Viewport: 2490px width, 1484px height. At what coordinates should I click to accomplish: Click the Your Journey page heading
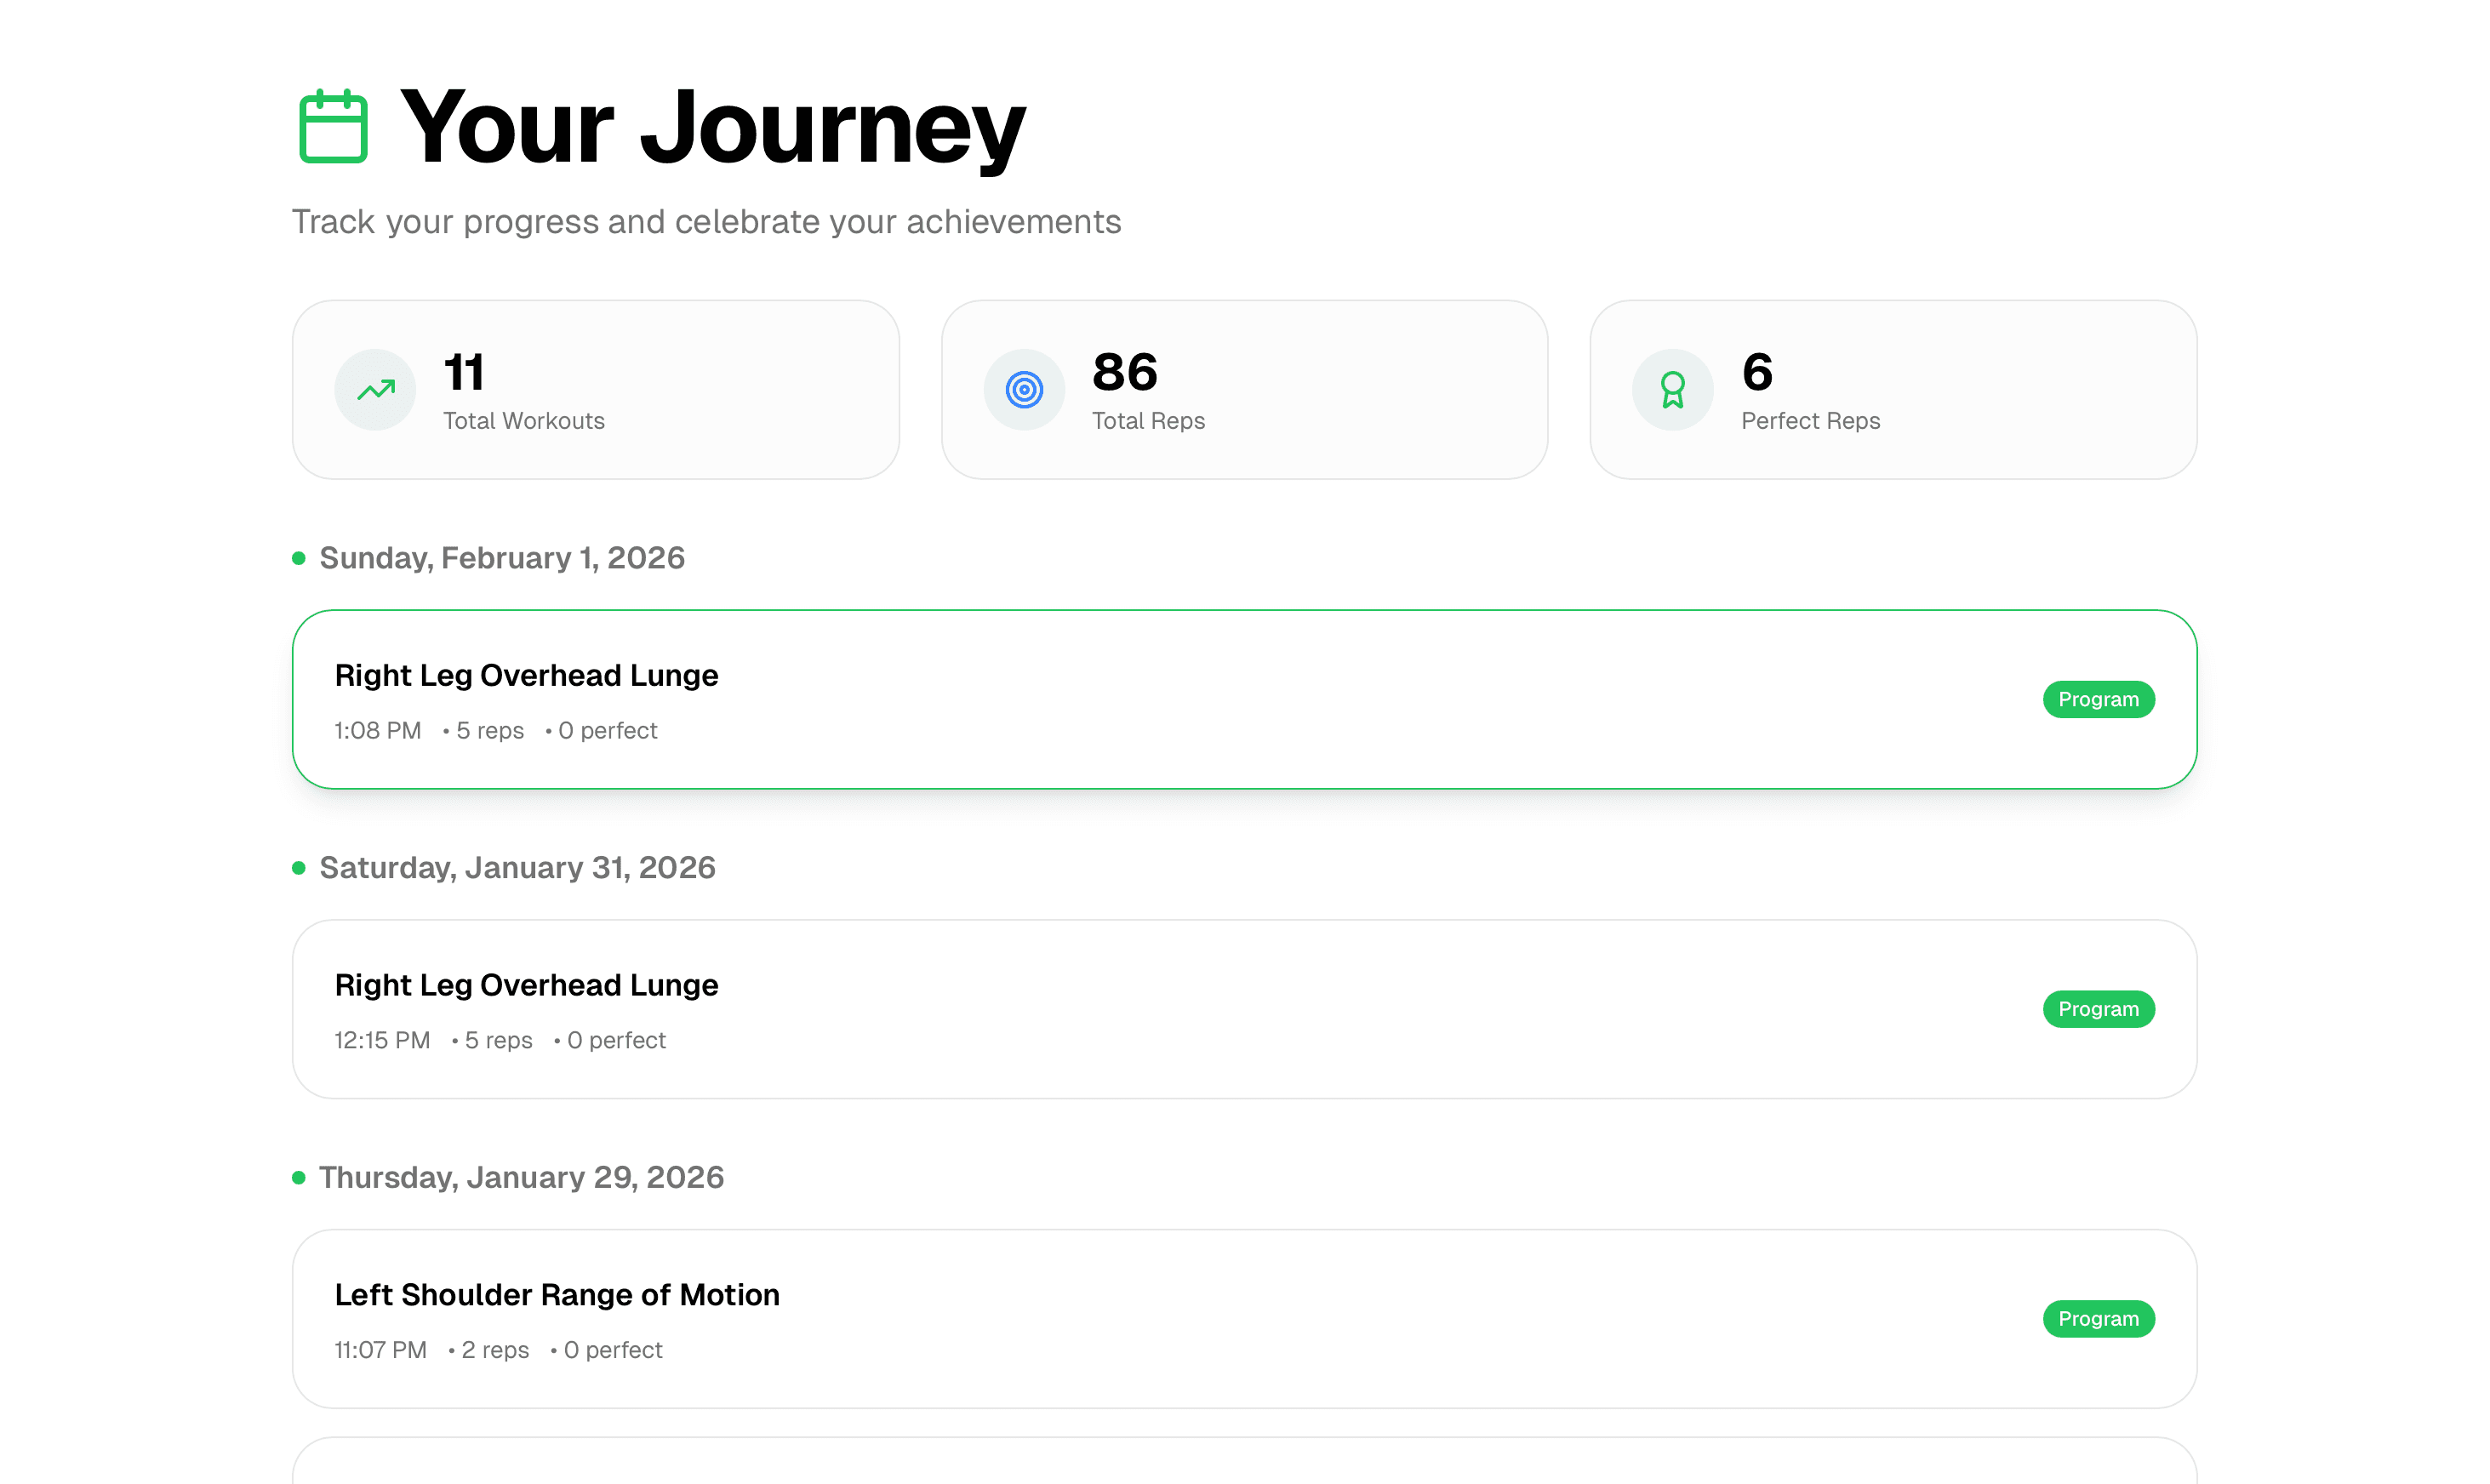712,126
